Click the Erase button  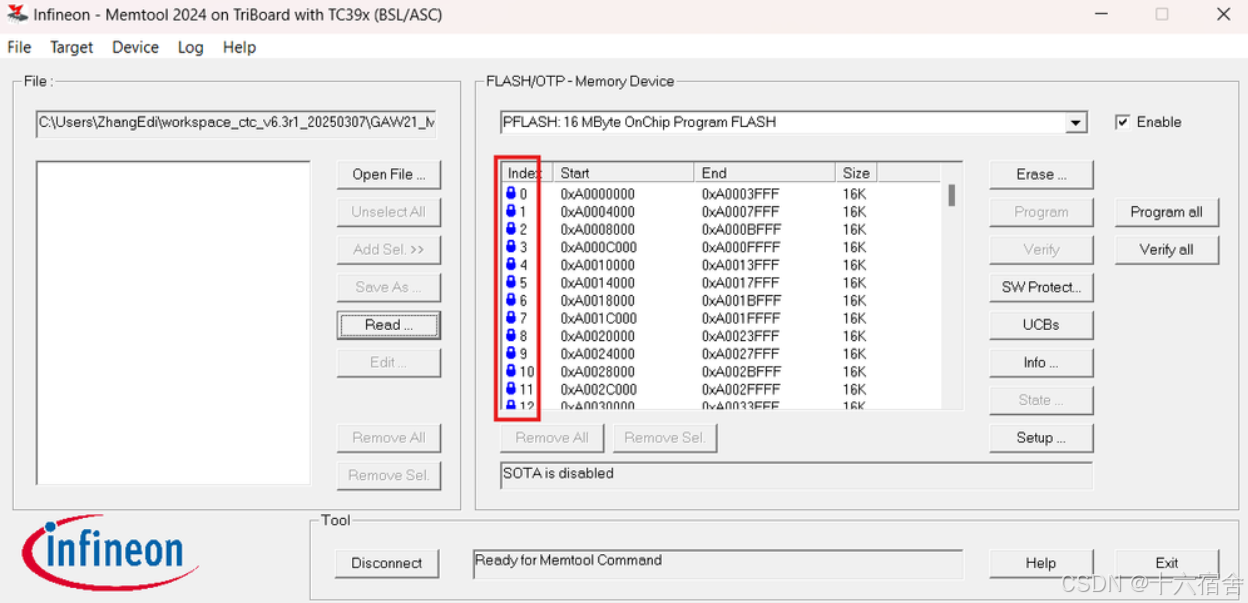[1041, 174]
